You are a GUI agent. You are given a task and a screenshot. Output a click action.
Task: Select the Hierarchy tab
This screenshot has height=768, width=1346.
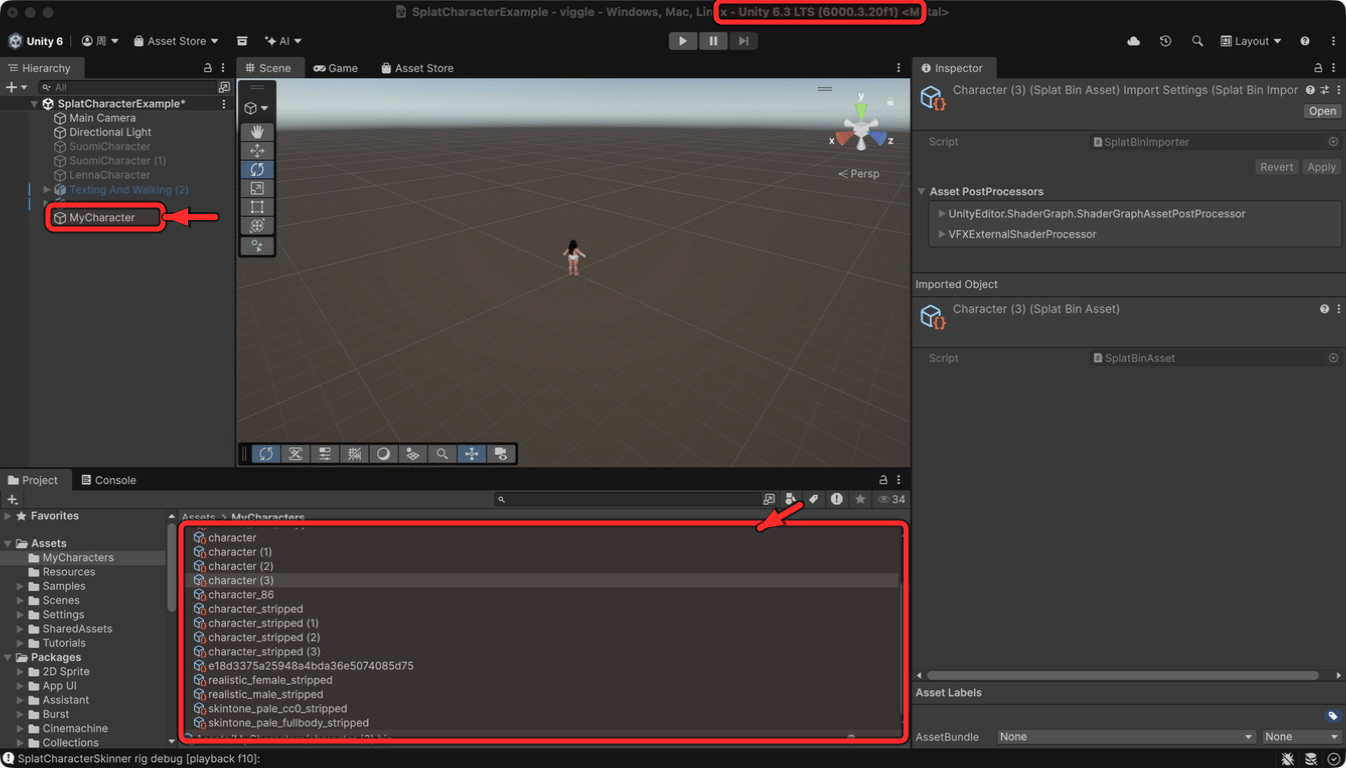tap(40, 68)
